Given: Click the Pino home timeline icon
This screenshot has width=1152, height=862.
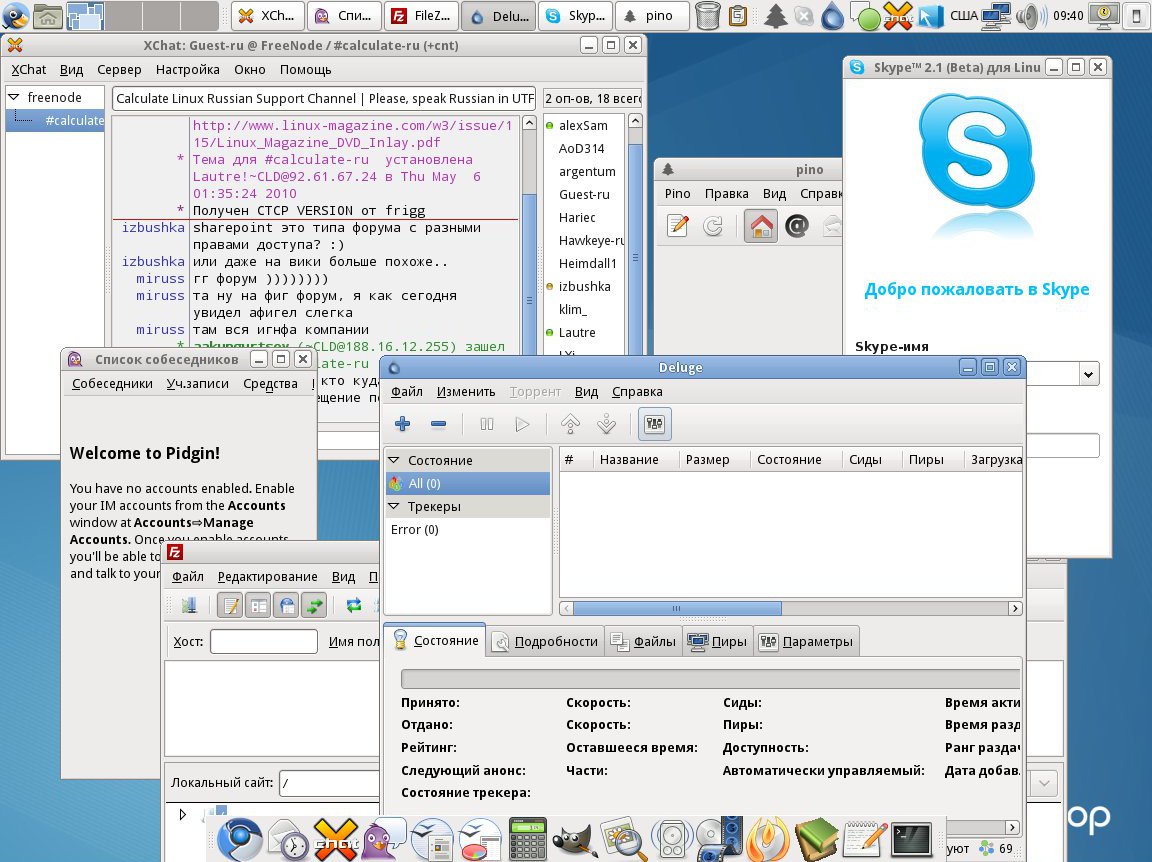Looking at the screenshot, I should [x=761, y=227].
